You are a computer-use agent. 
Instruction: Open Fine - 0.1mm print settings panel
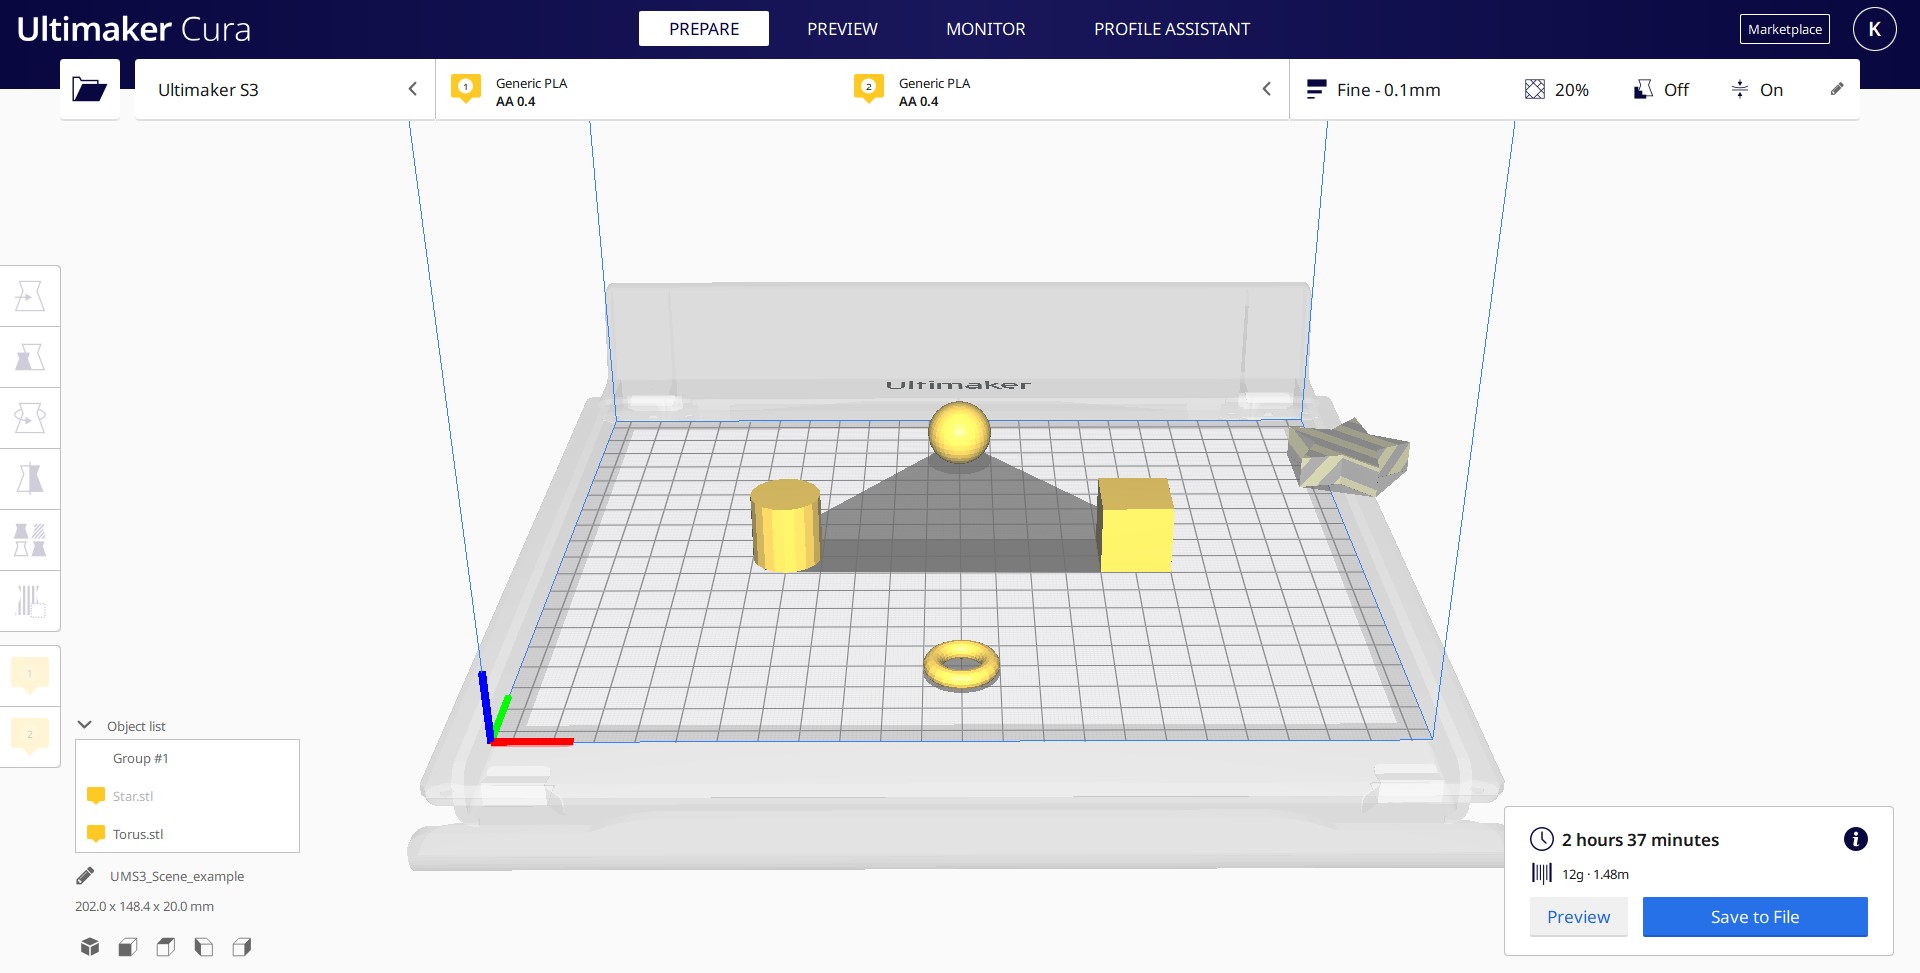(x=1574, y=89)
